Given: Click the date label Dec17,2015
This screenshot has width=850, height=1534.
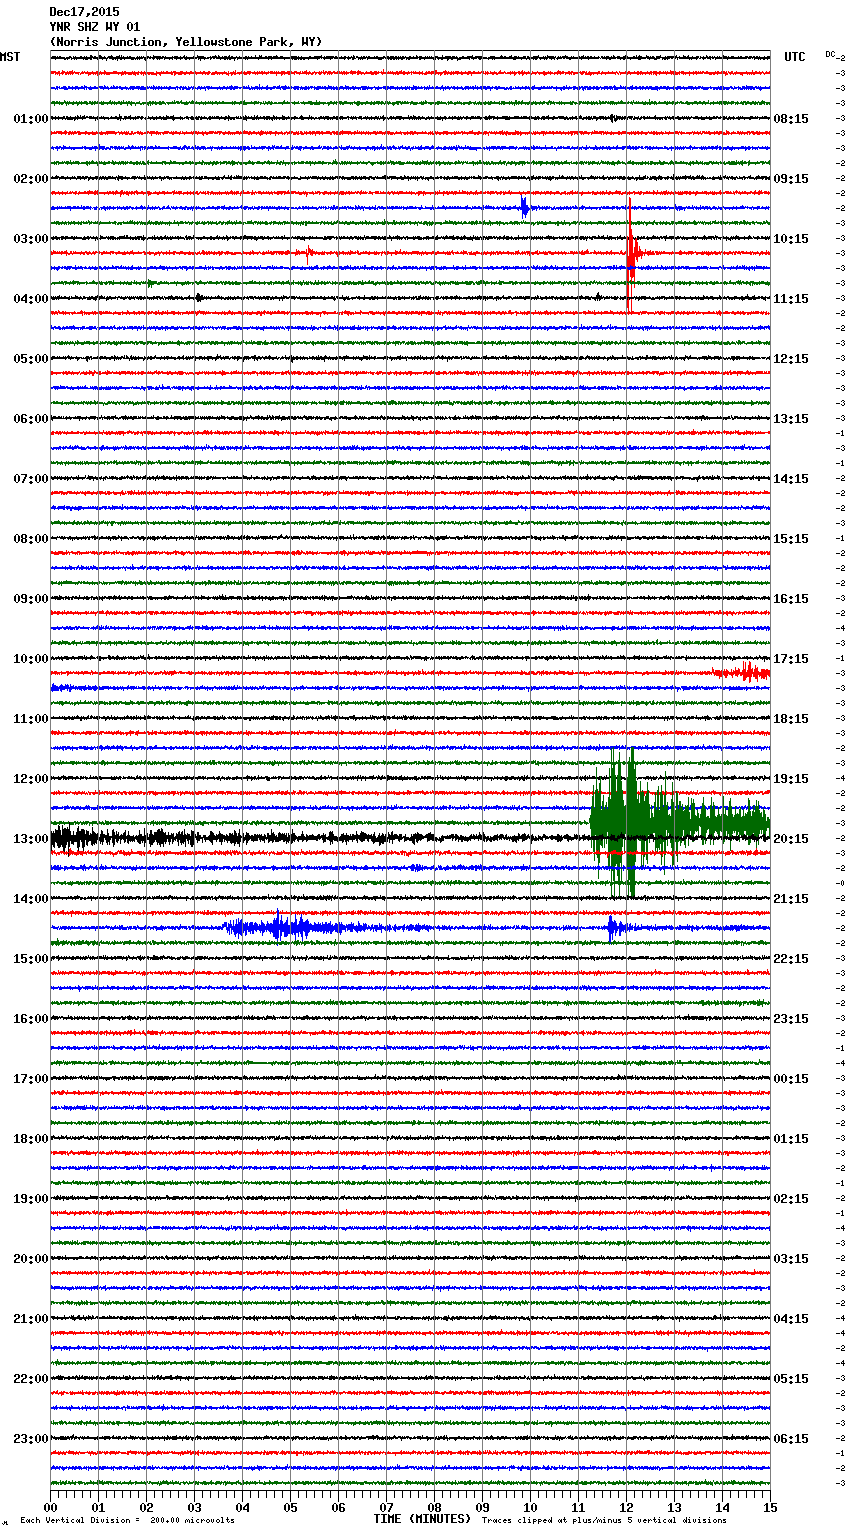Looking at the screenshot, I should tap(84, 12).
